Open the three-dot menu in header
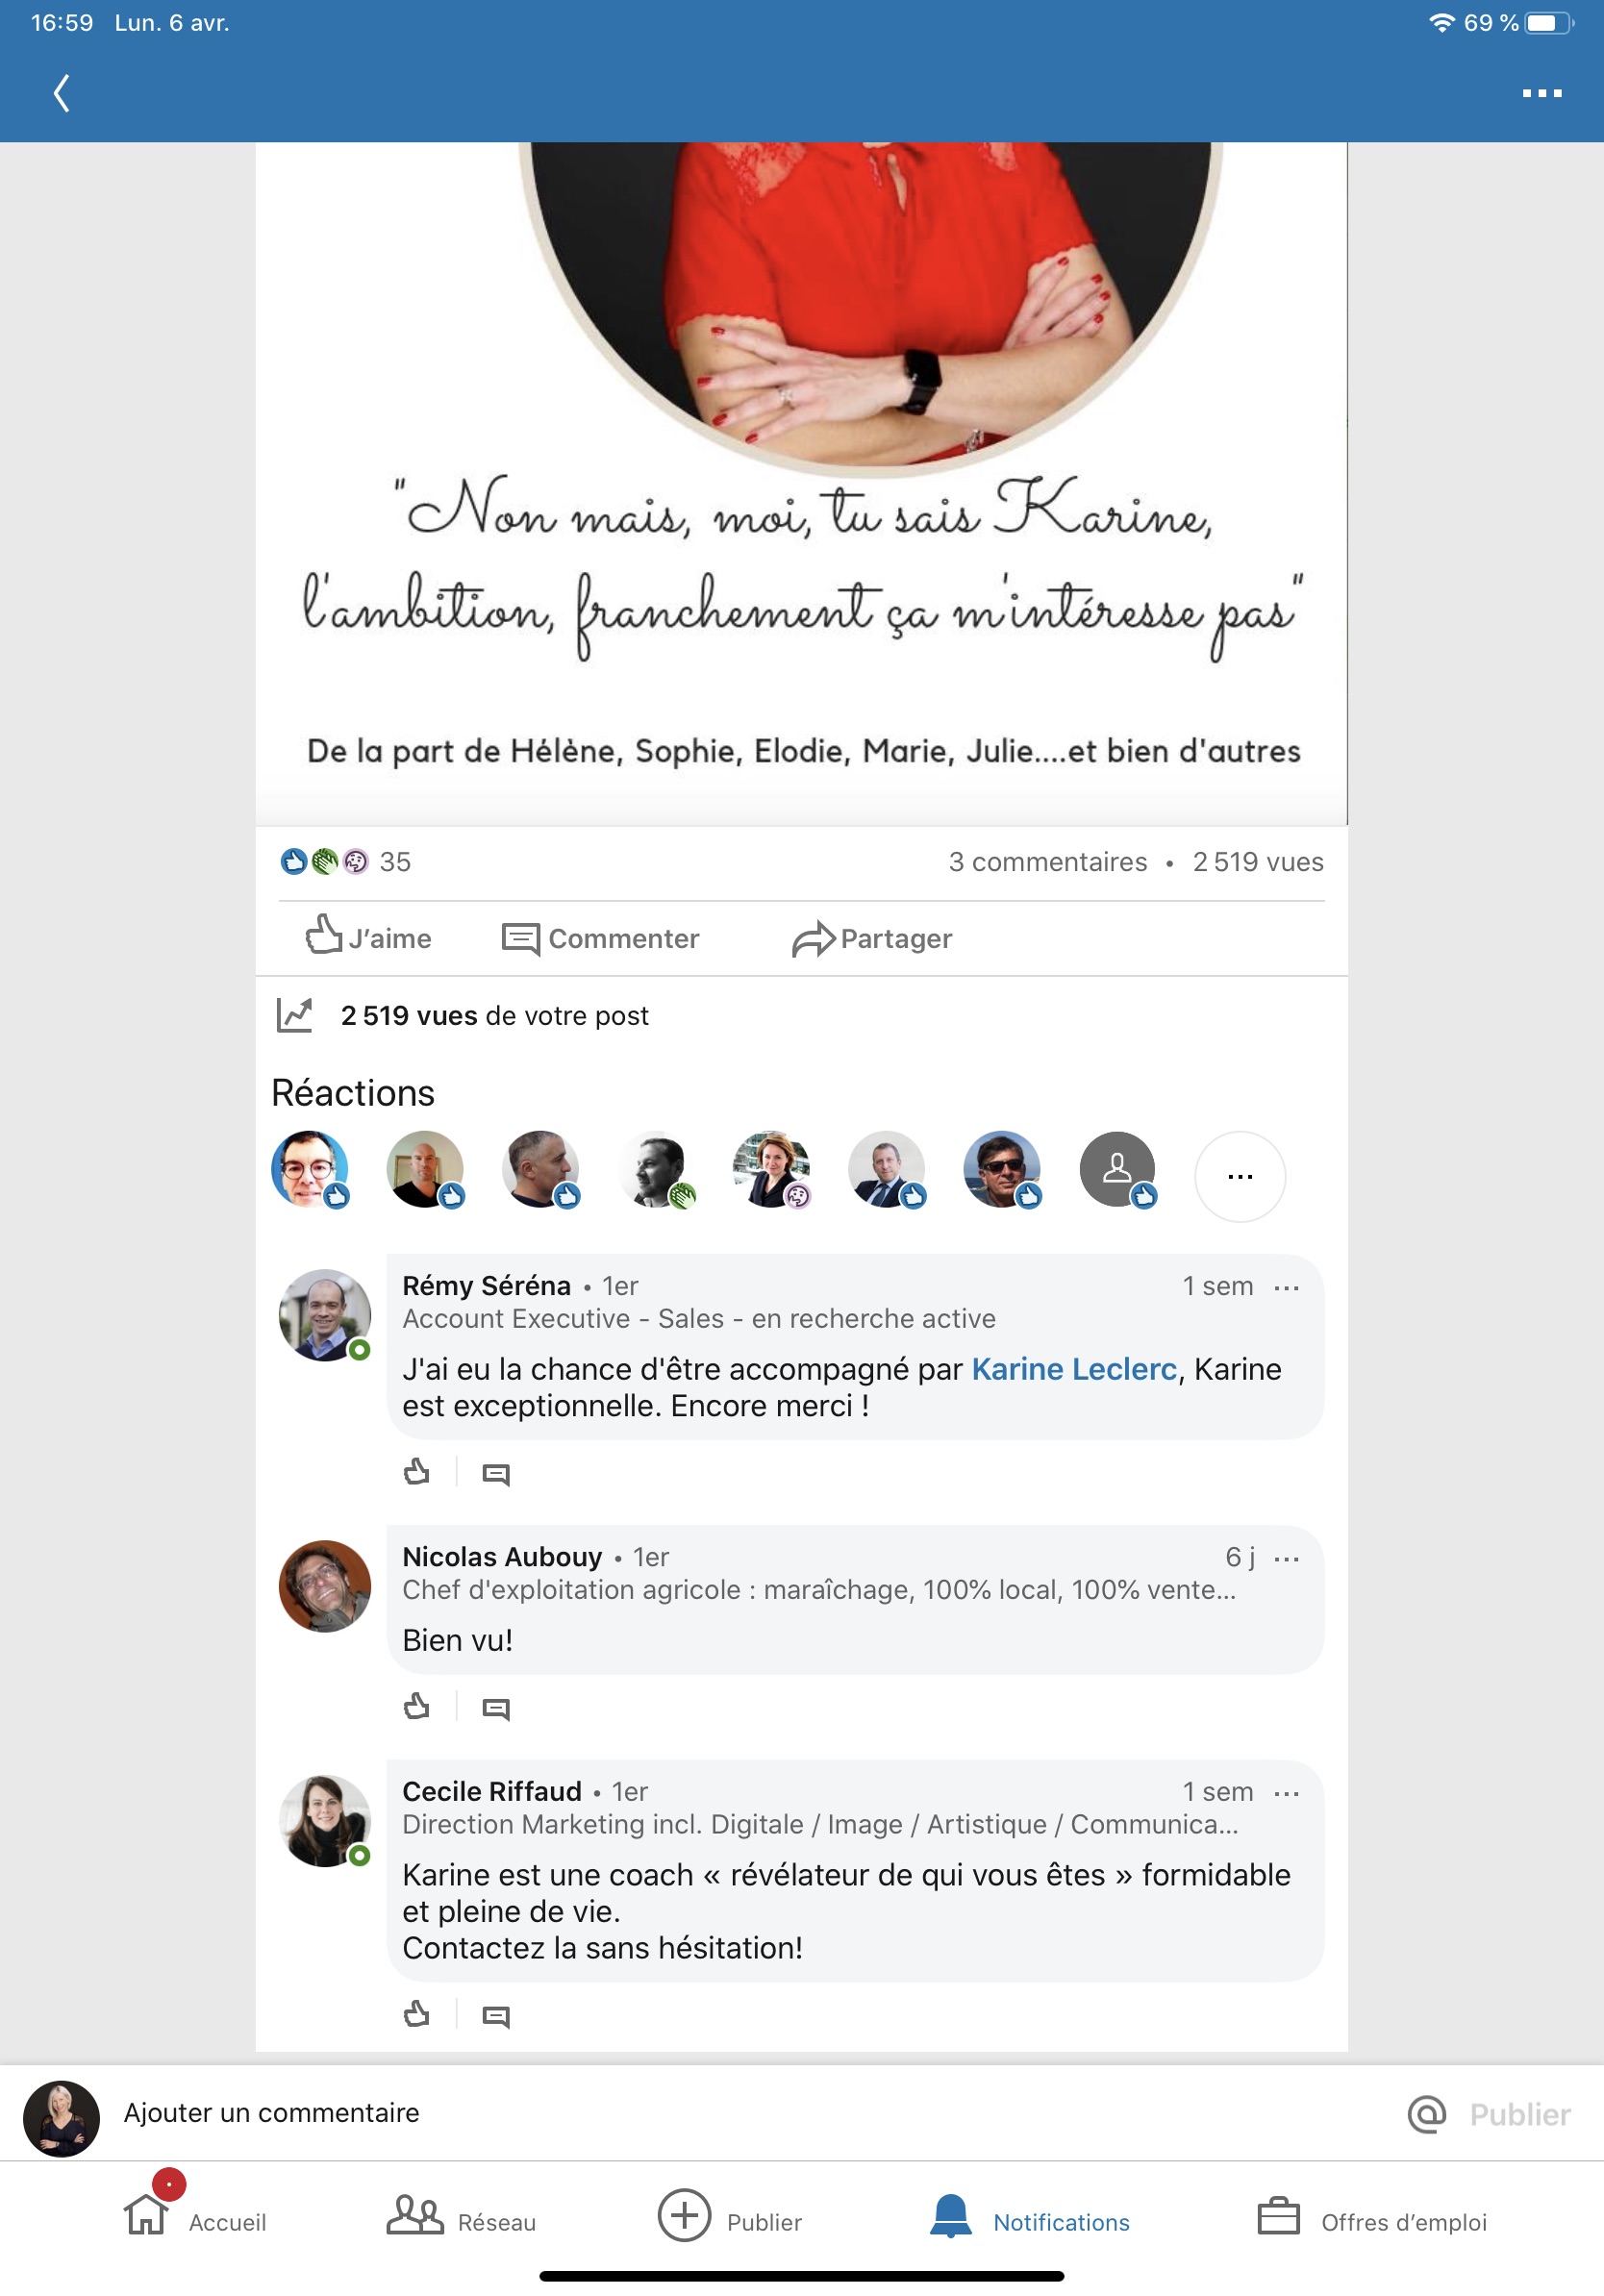The height and width of the screenshot is (2296, 1604). tap(1541, 93)
